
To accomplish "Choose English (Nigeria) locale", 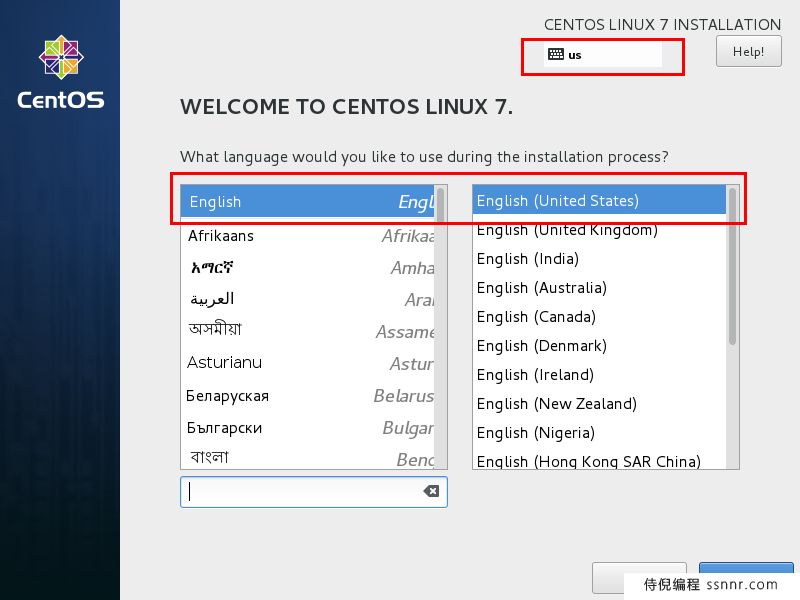I will click(x=599, y=433).
